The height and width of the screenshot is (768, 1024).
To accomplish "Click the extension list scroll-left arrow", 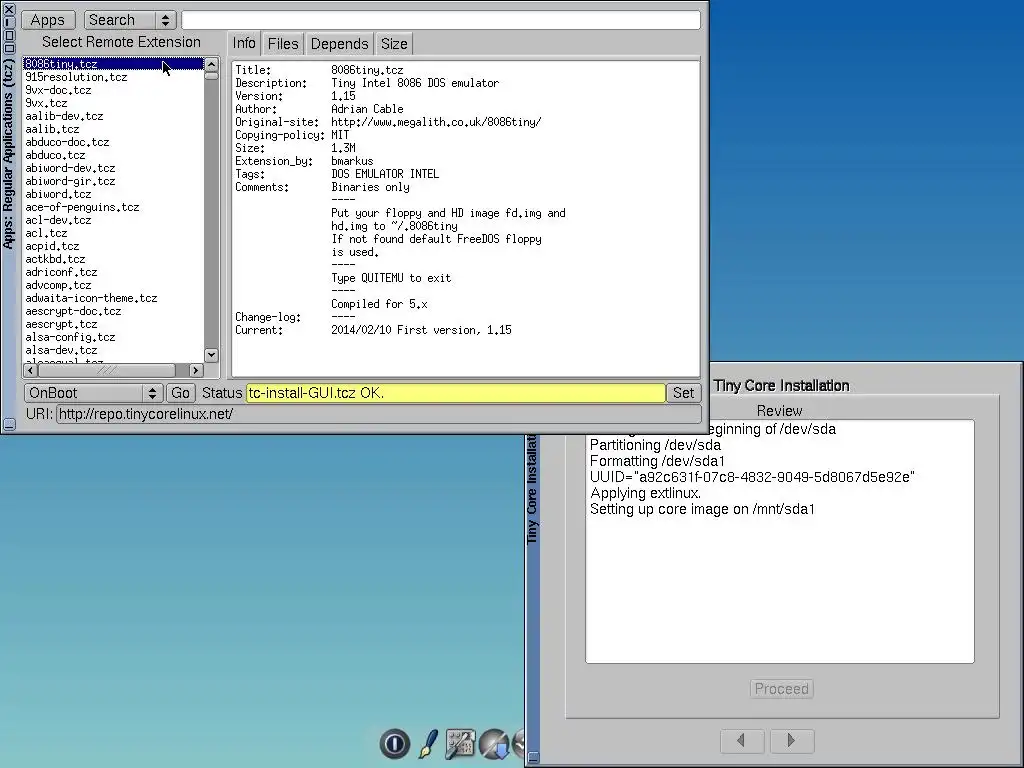I will 30,370.
